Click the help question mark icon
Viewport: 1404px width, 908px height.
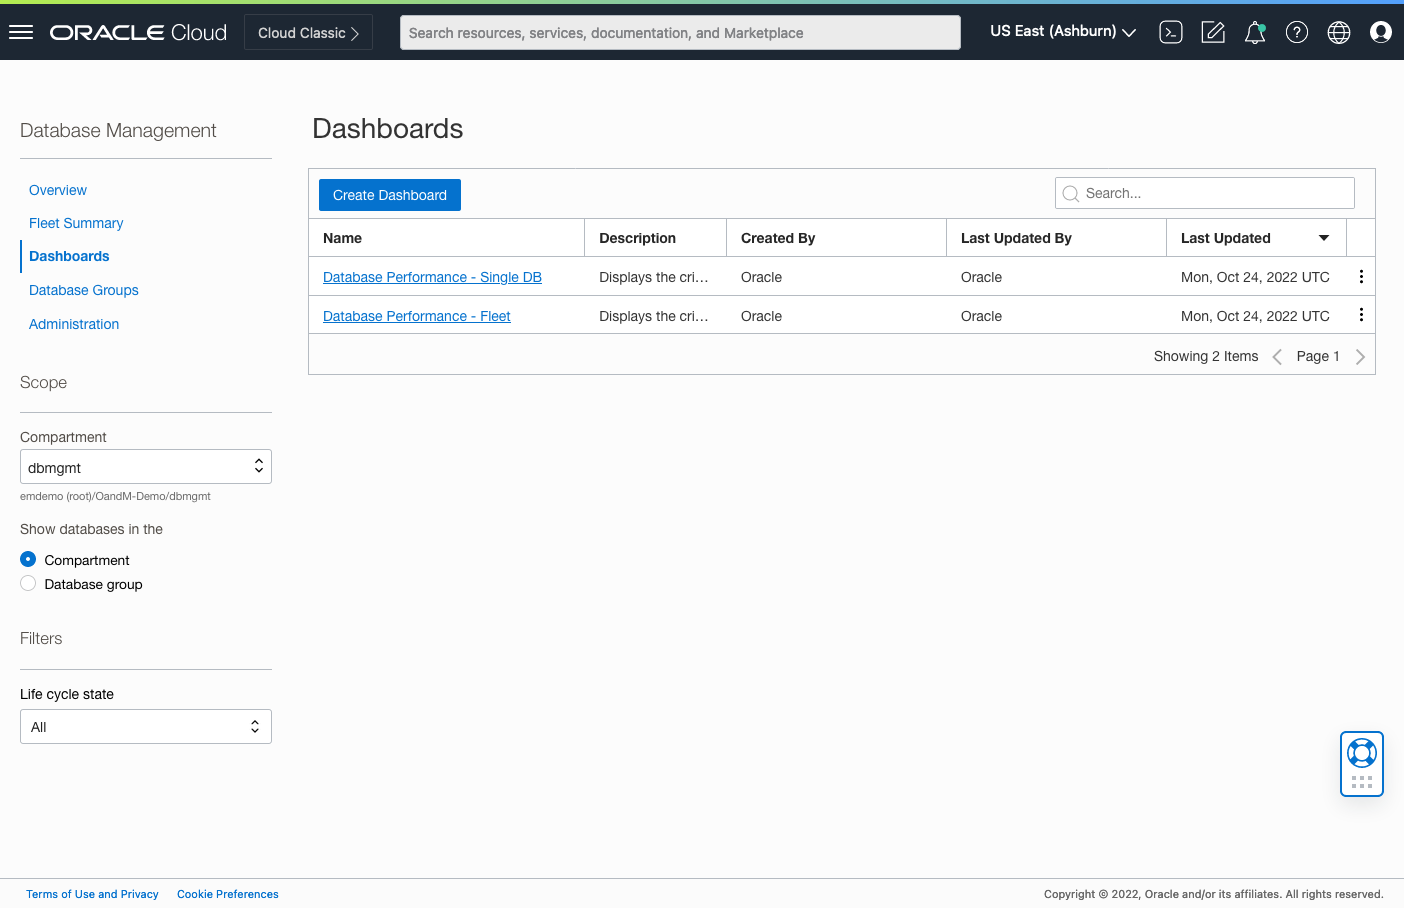tap(1297, 32)
